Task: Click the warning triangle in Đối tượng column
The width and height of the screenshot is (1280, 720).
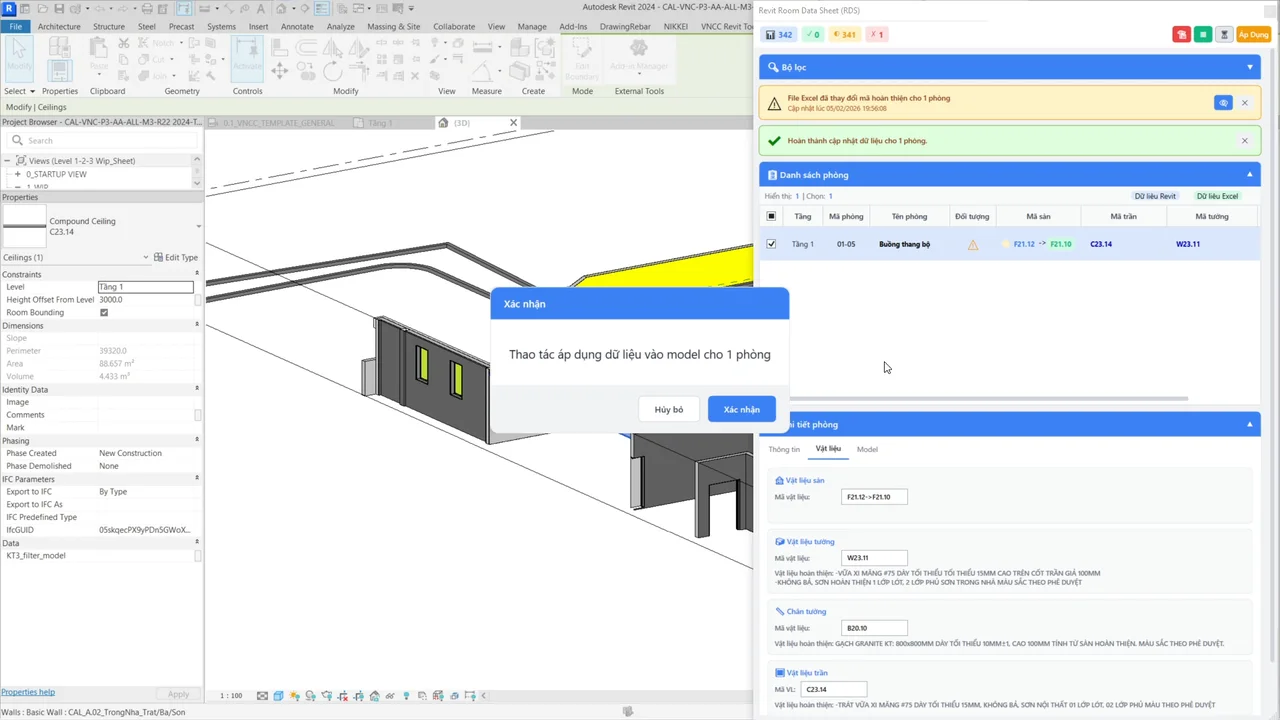Action: 973,244
